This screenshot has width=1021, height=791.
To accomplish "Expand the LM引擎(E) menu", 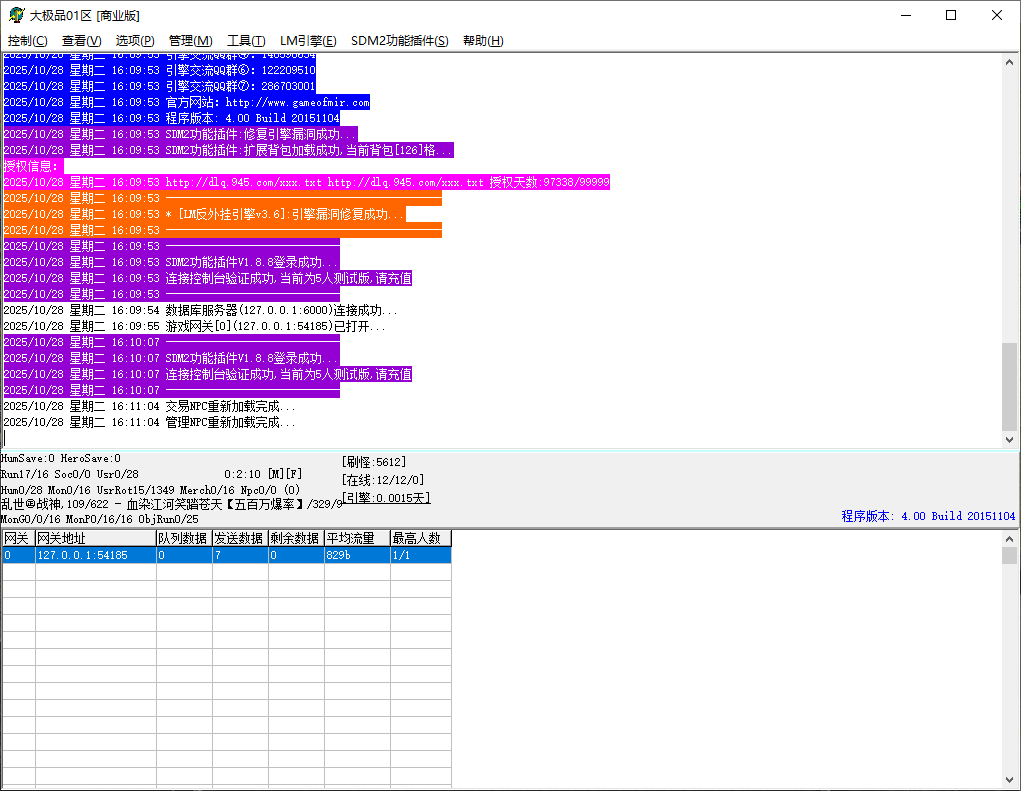I will pos(308,41).
